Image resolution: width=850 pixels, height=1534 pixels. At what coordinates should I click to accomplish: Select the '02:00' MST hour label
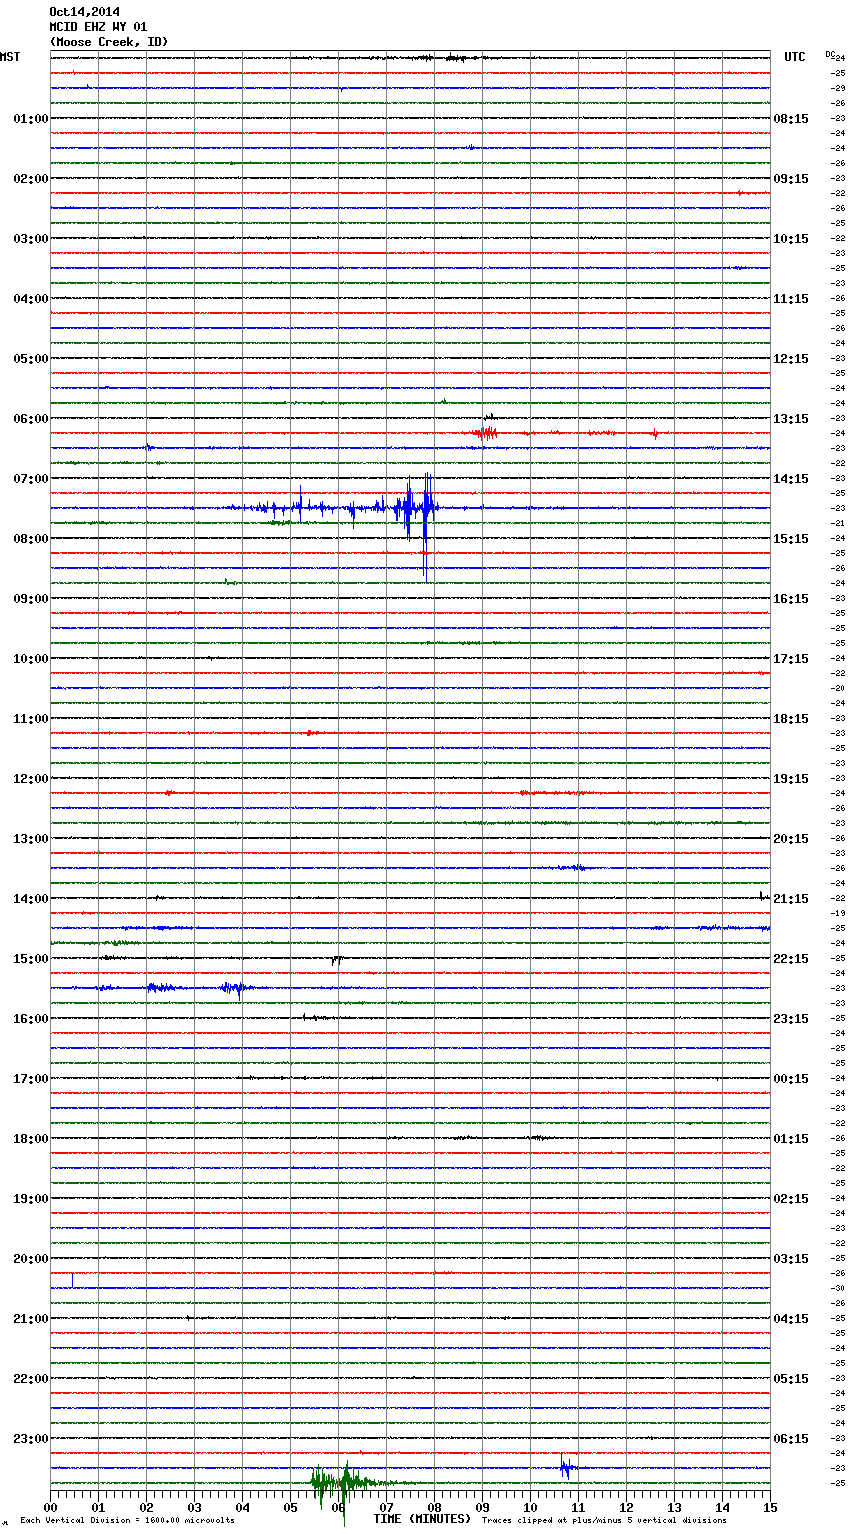(x=30, y=179)
